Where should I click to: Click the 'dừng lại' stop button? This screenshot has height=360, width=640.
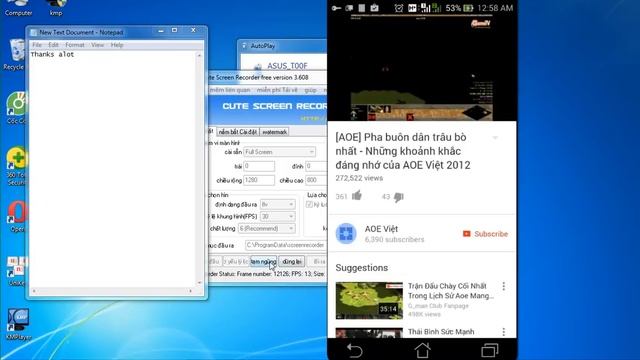291,262
